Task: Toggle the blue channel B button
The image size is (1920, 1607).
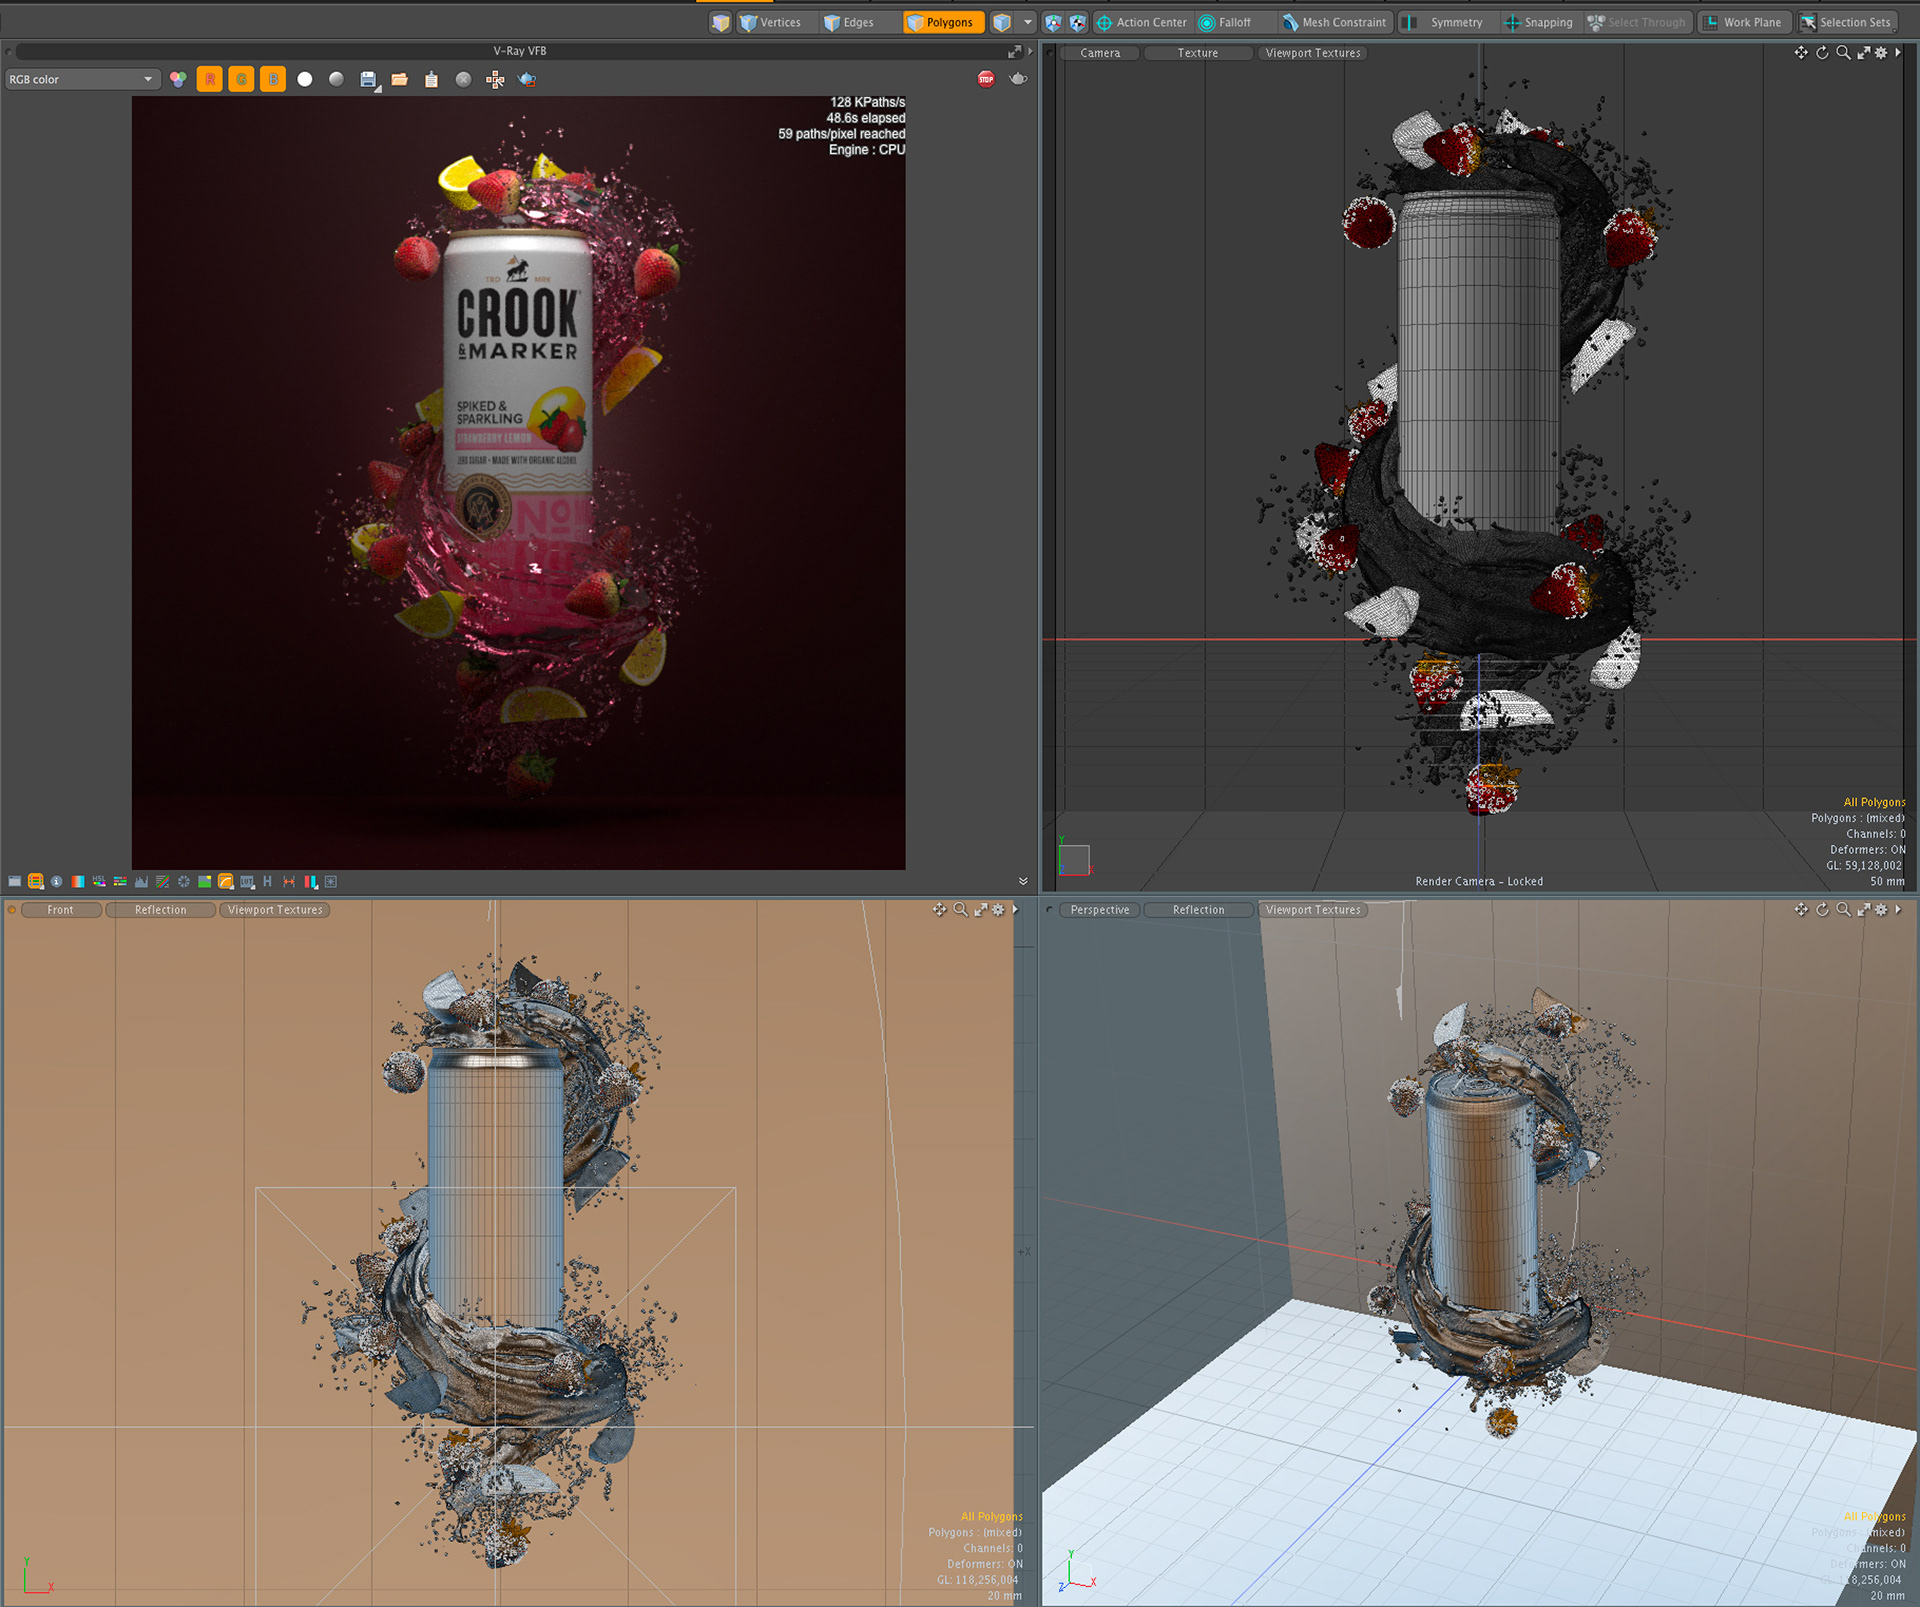Action: (272, 79)
